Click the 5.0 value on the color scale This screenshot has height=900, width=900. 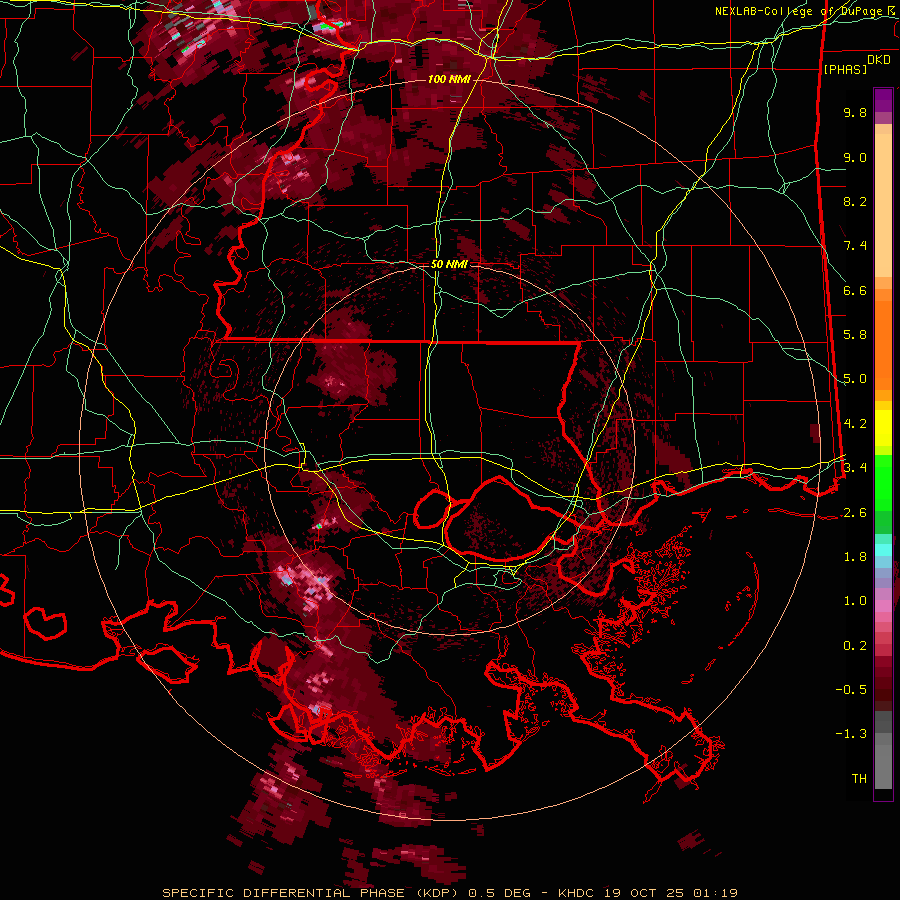855,379
